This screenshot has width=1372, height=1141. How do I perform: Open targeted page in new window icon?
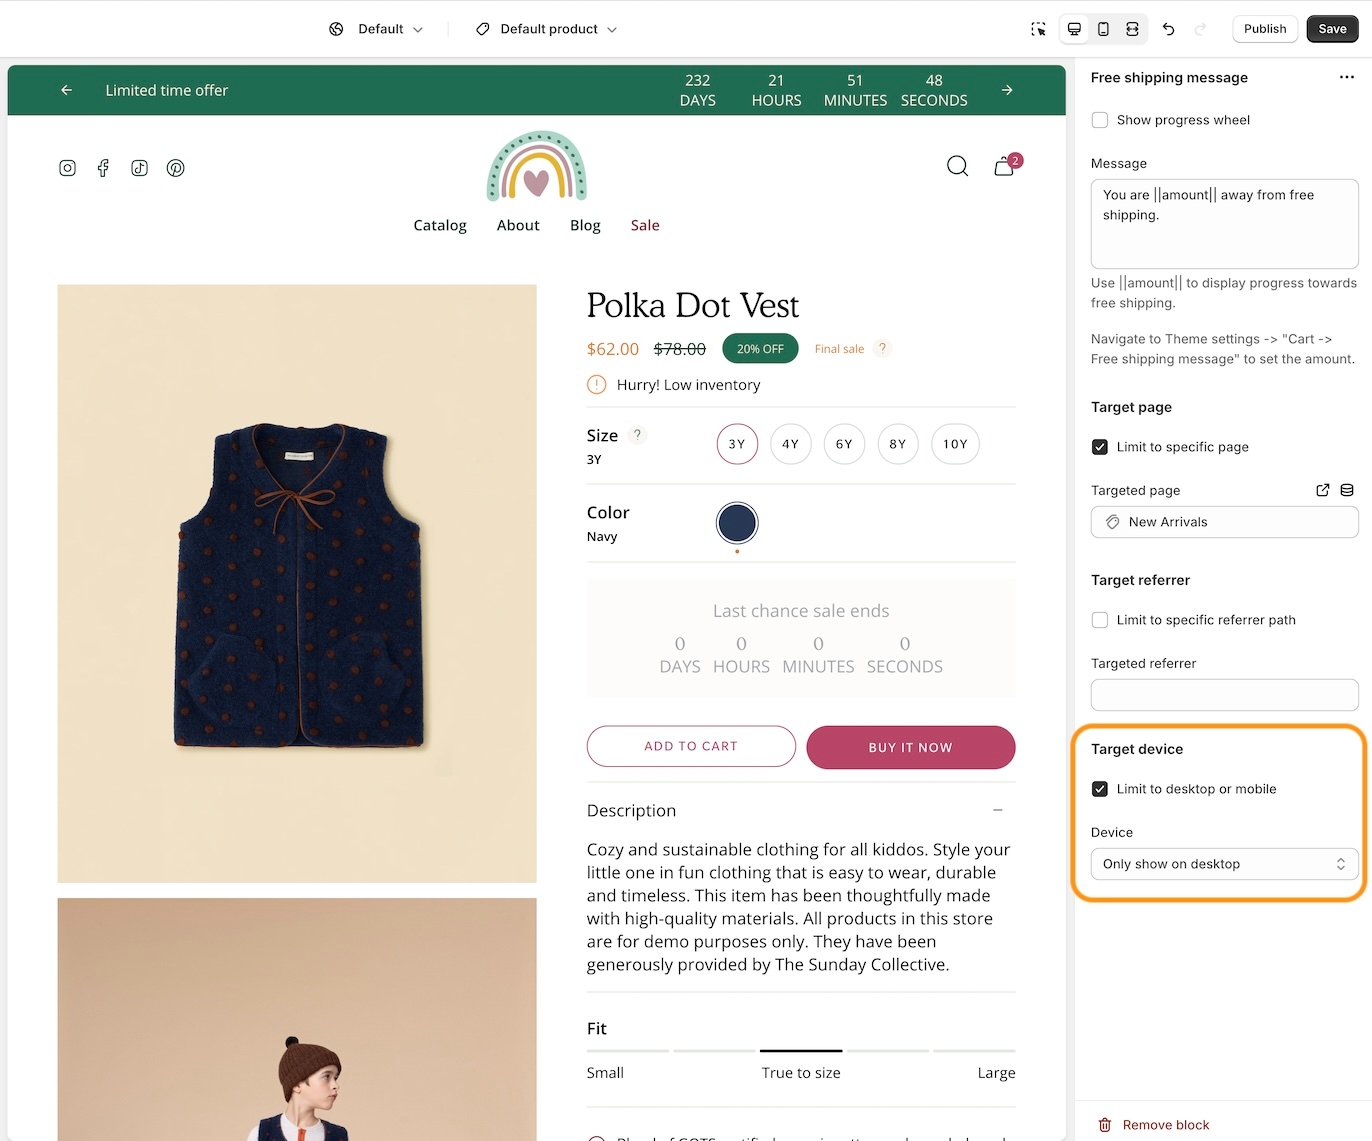tap(1322, 490)
